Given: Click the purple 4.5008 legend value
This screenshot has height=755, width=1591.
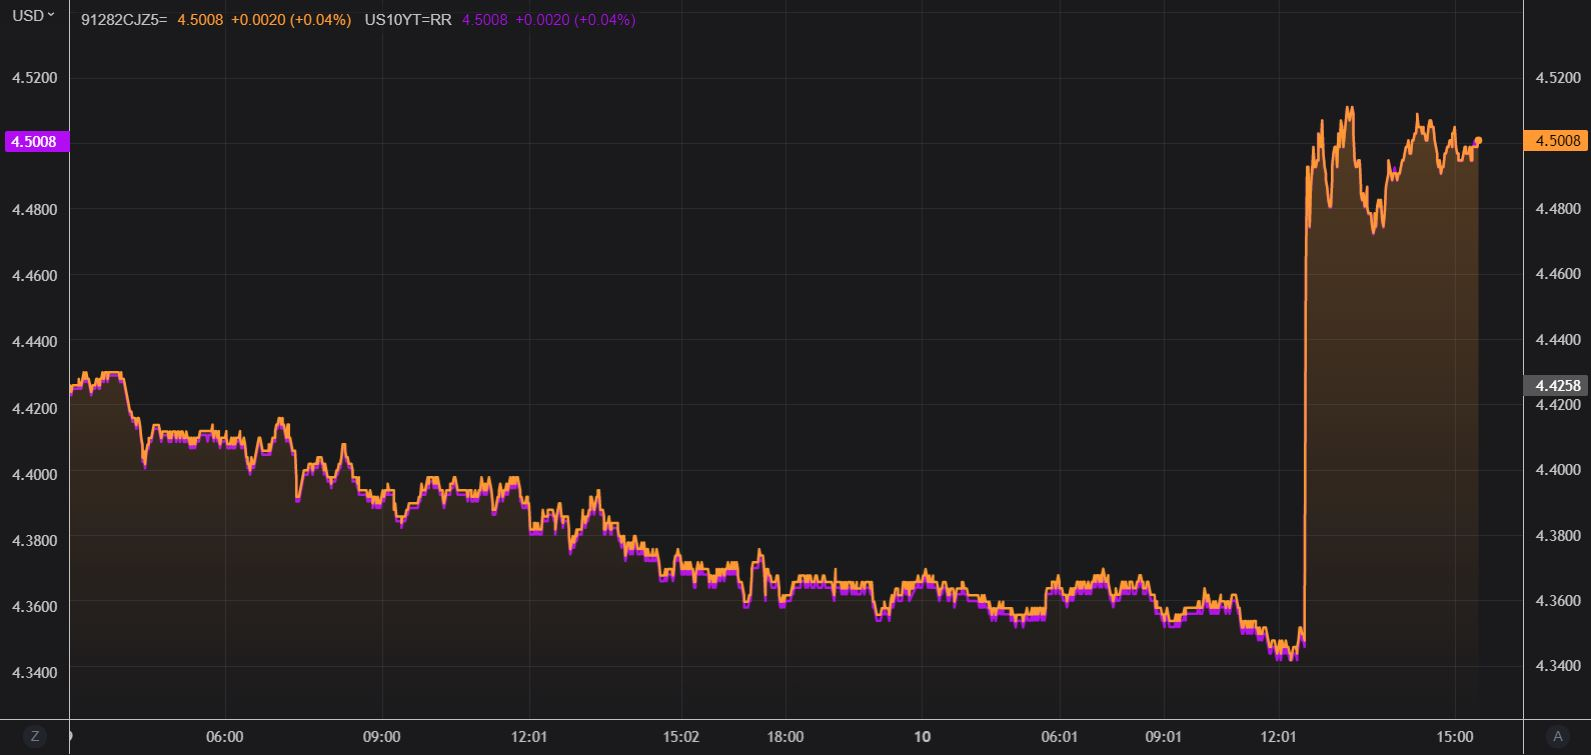Looking at the screenshot, I should tap(485, 19).
